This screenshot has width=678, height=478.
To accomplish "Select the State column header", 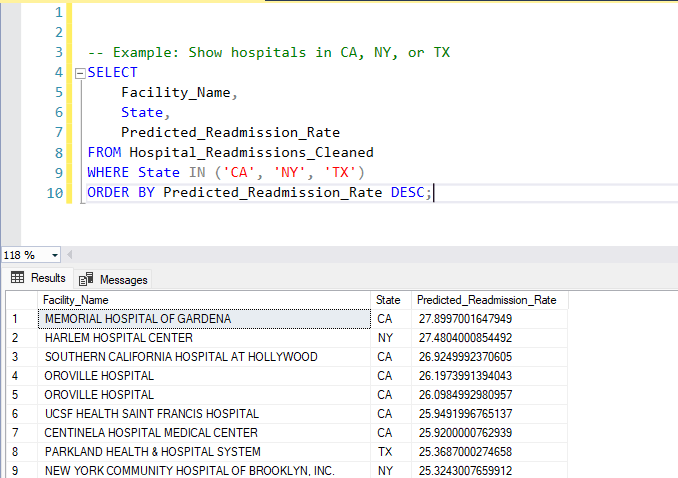I will pyautogui.click(x=390, y=300).
